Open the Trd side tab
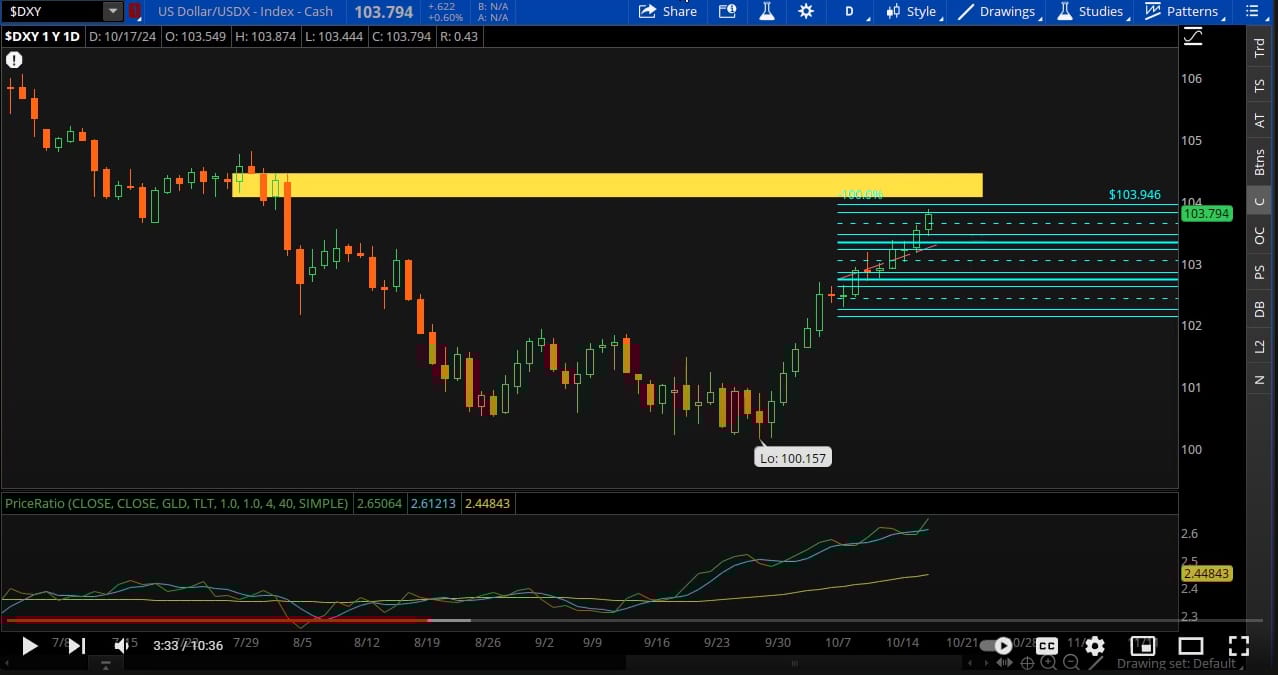1278x675 pixels. click(x=1260, y=47)
